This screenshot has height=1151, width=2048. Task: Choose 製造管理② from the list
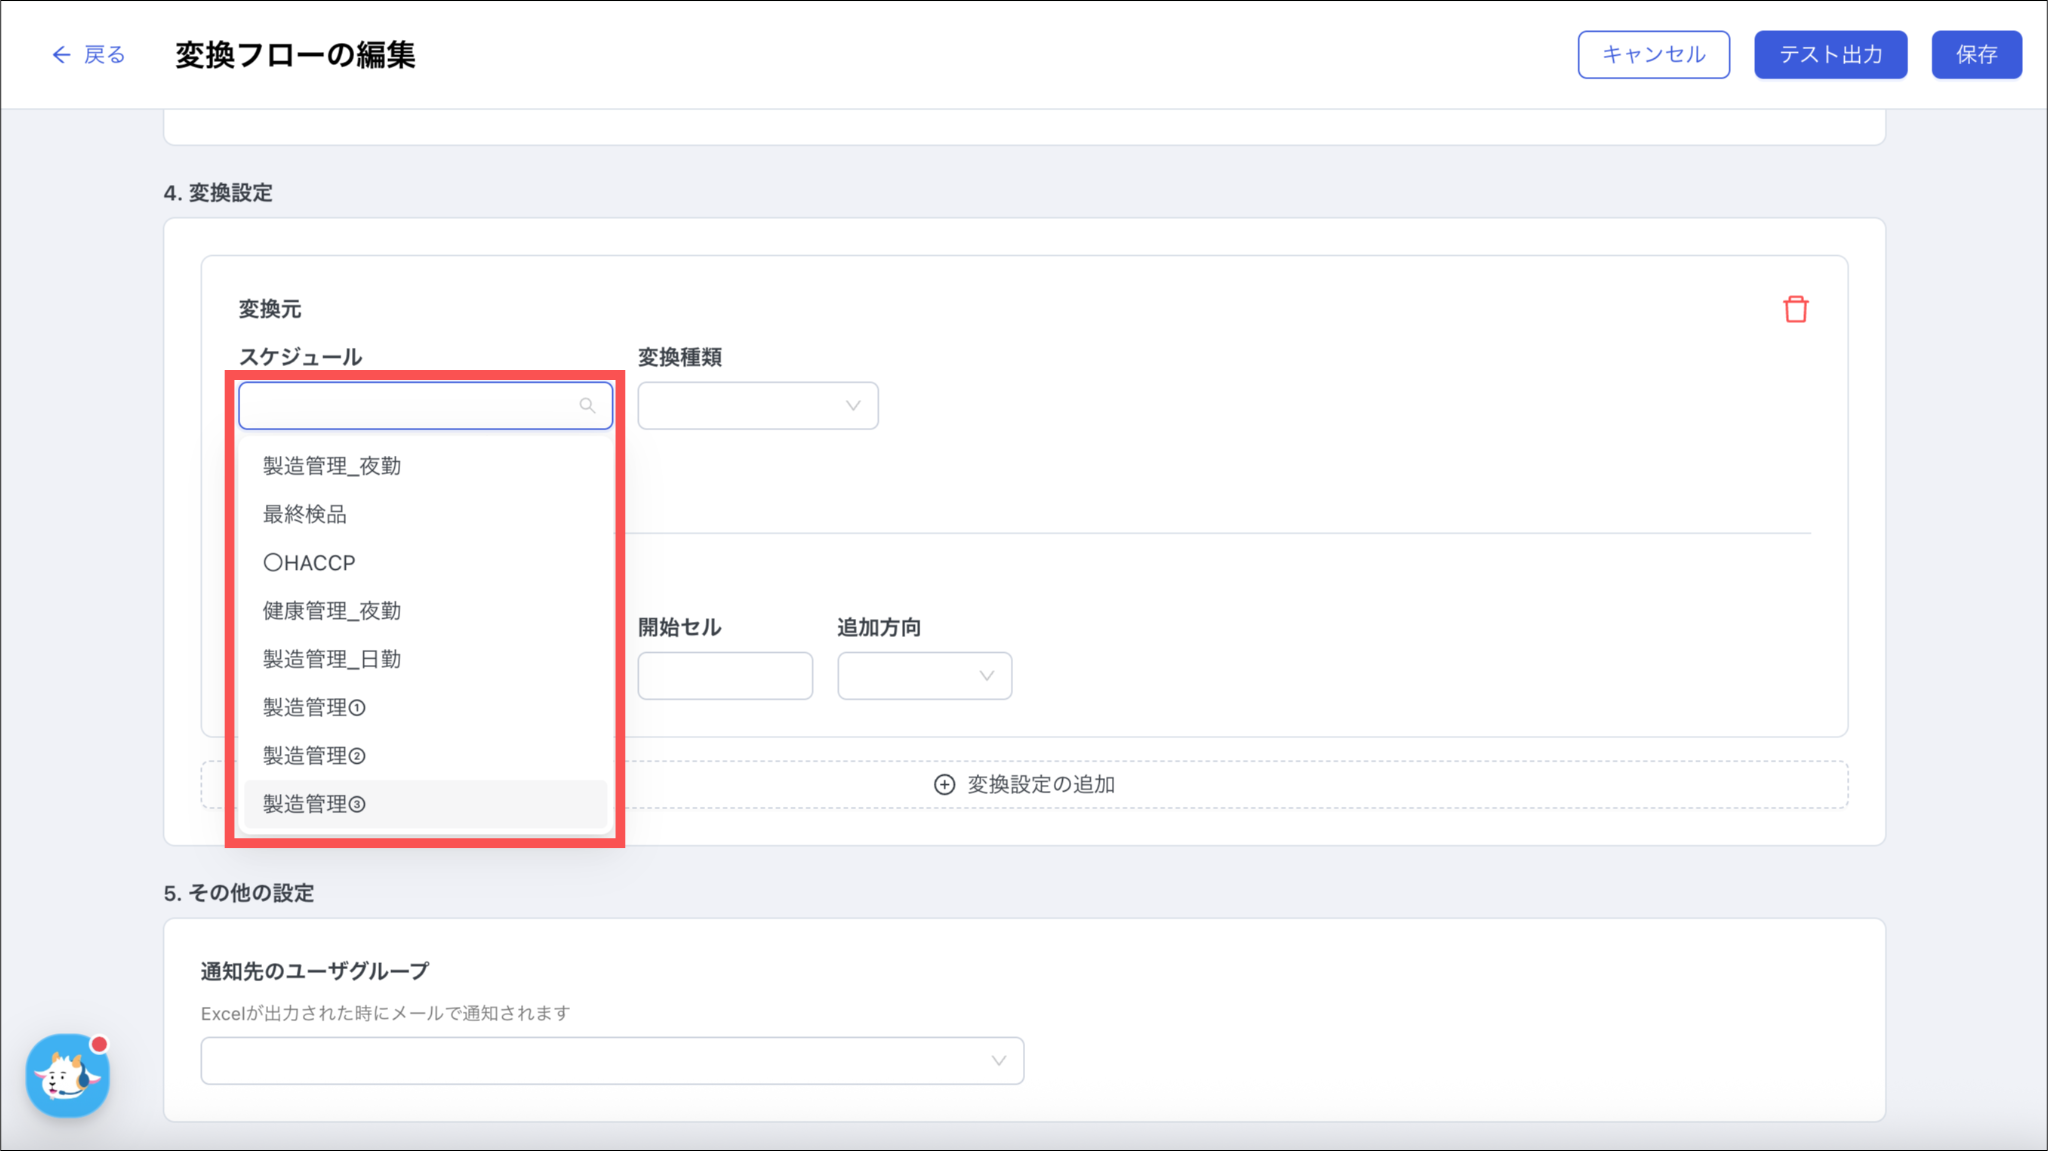[x=314, y=755]
